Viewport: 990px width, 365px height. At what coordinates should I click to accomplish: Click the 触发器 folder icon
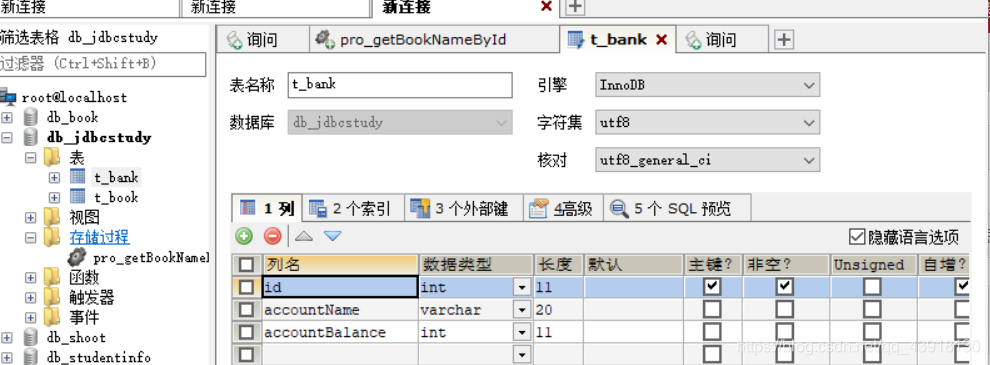52,297
